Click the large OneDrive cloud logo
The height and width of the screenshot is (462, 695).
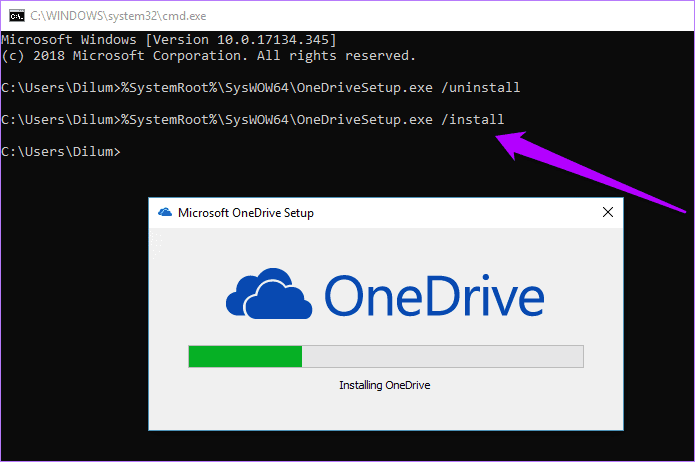click(269, 294)
